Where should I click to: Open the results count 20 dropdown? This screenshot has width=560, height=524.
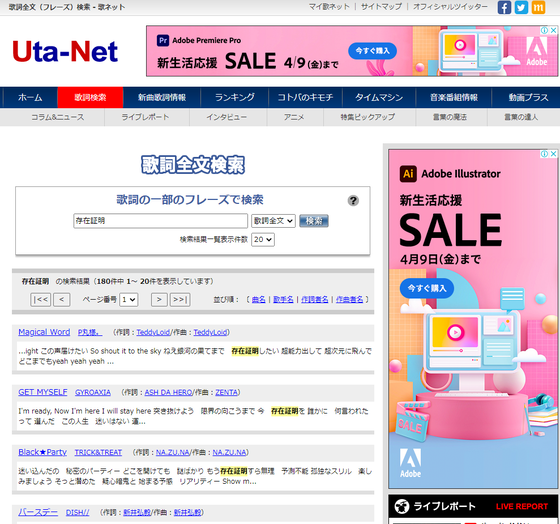click(263, 239)
